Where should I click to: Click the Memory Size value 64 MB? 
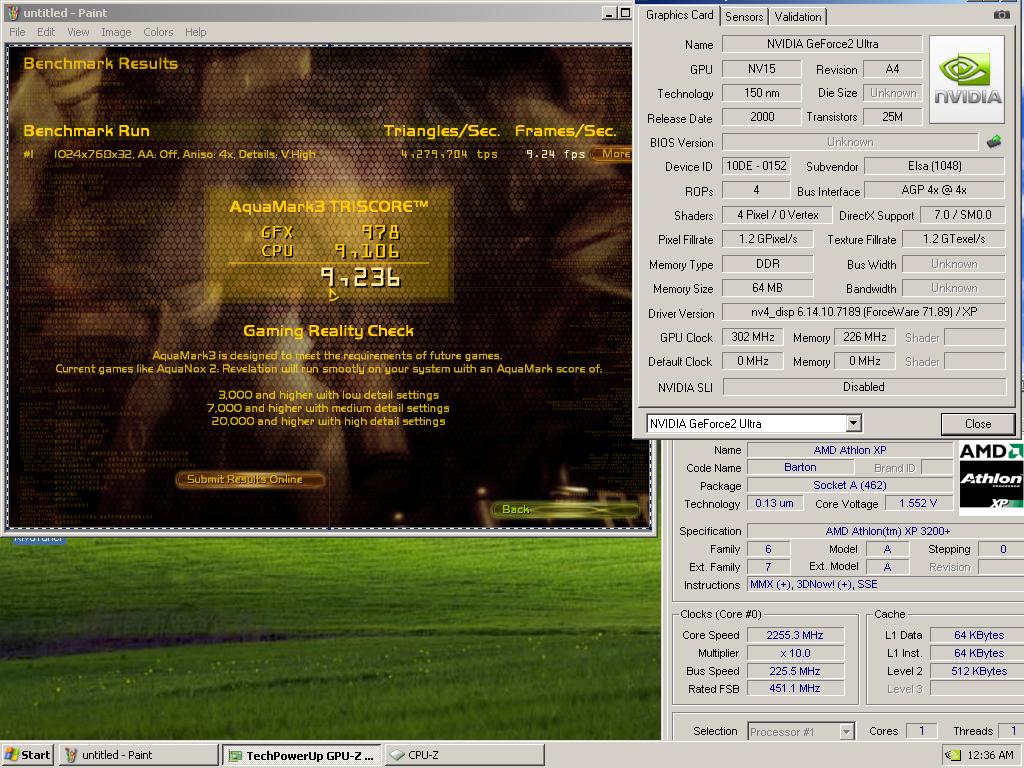[x=767, y=288]
